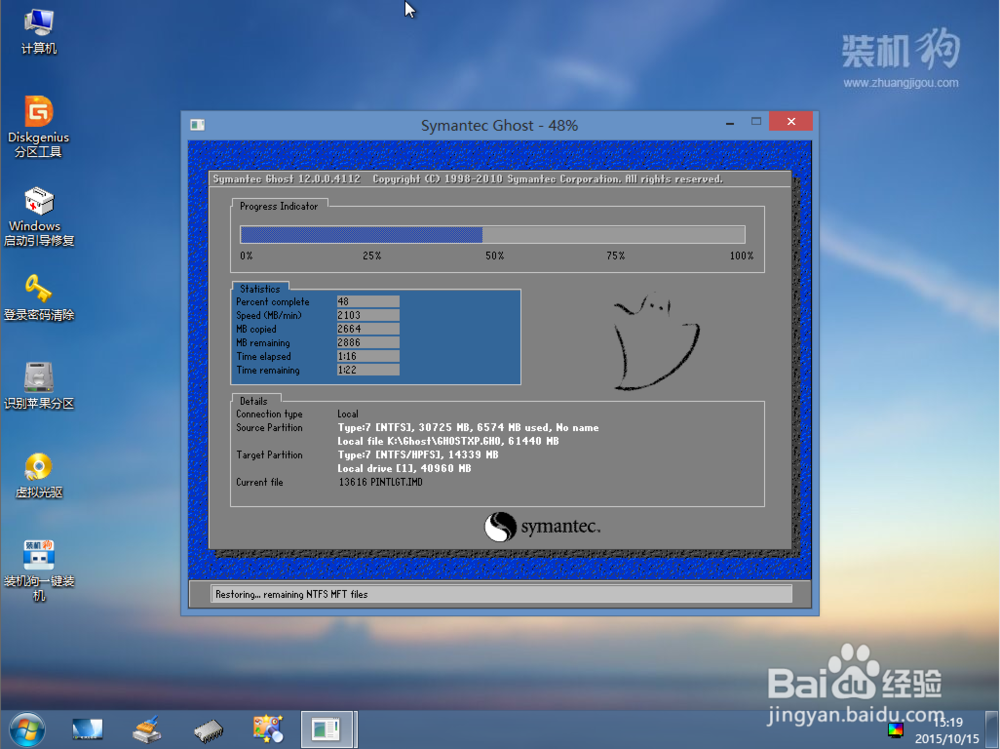Click the color display tray icon
Screen dimensions: 1000x749
point(895,730)
